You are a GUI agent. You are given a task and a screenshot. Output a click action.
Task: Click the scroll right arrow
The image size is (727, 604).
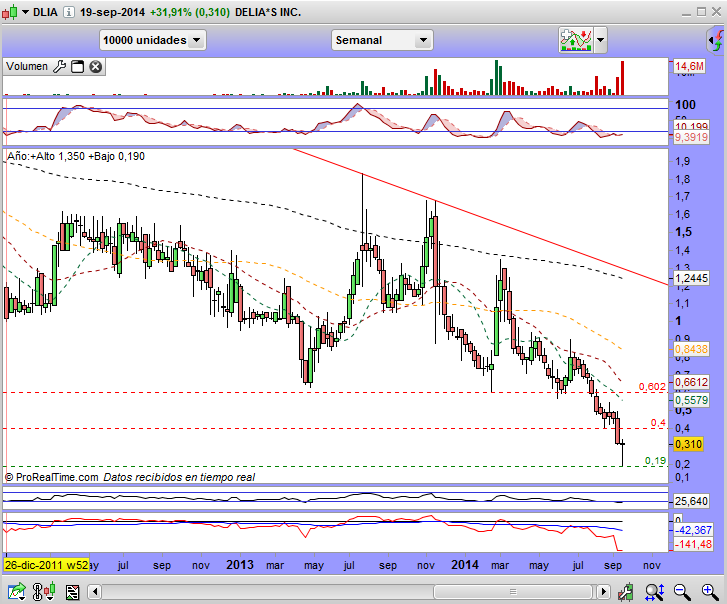[603, 592]
